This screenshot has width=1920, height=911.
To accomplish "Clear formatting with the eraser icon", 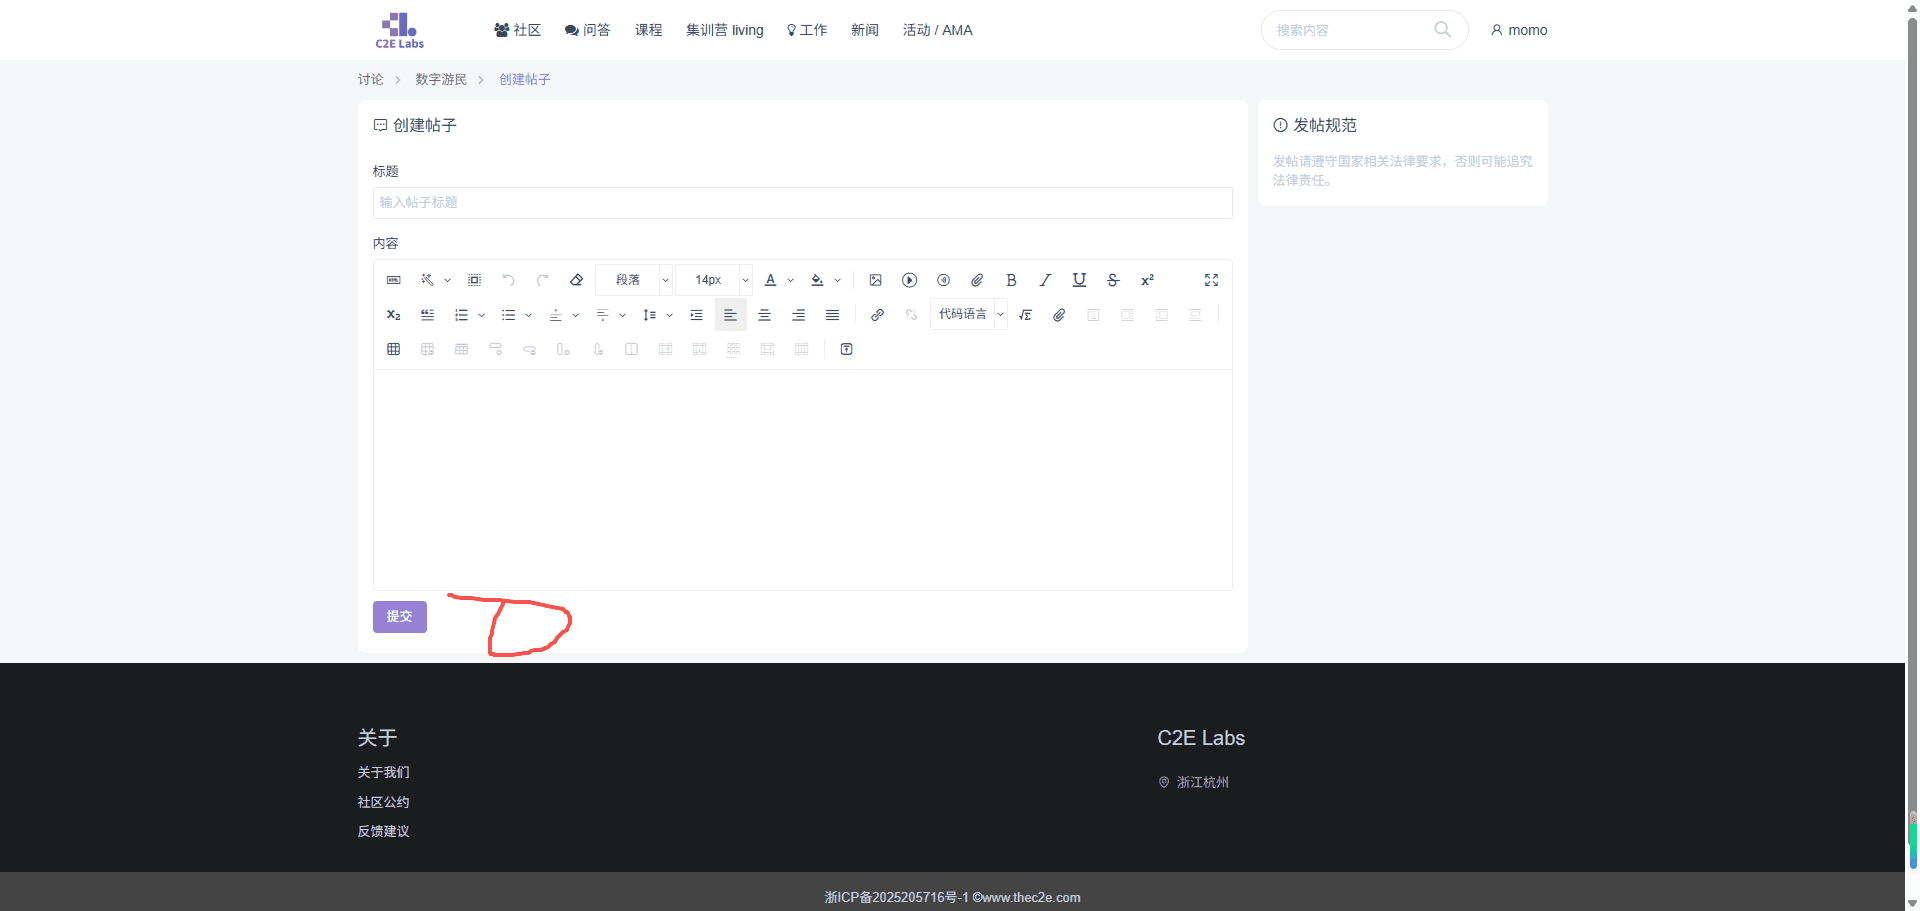I will [576, 280].
